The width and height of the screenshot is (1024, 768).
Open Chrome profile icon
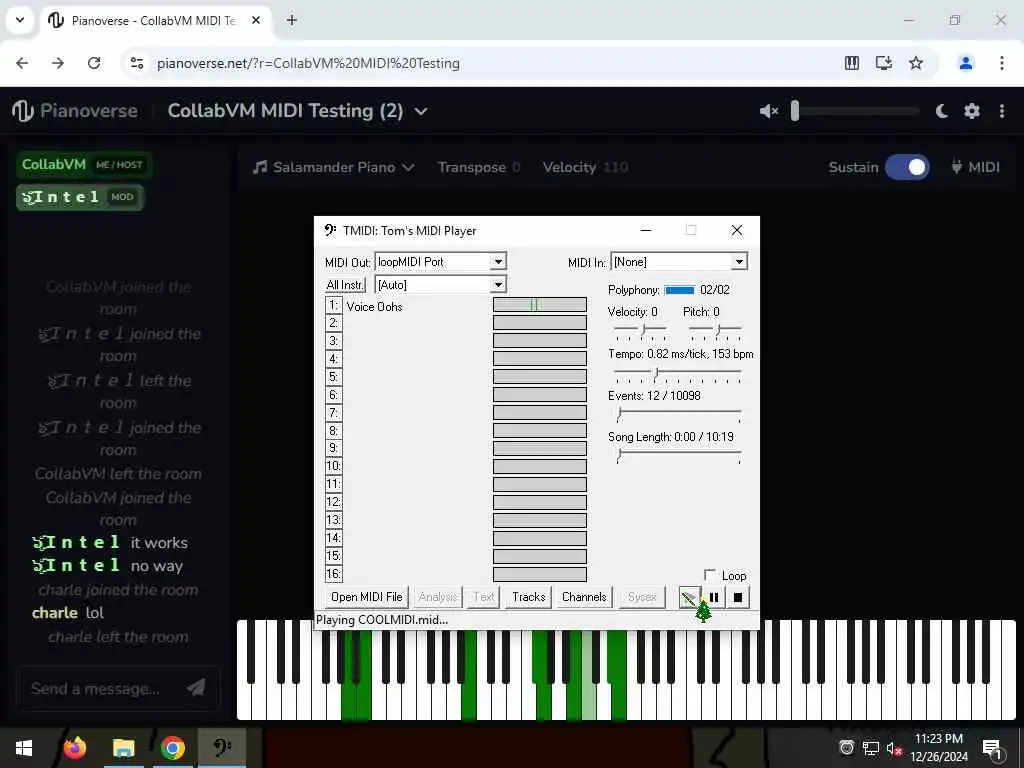click(x=966, y=63)
